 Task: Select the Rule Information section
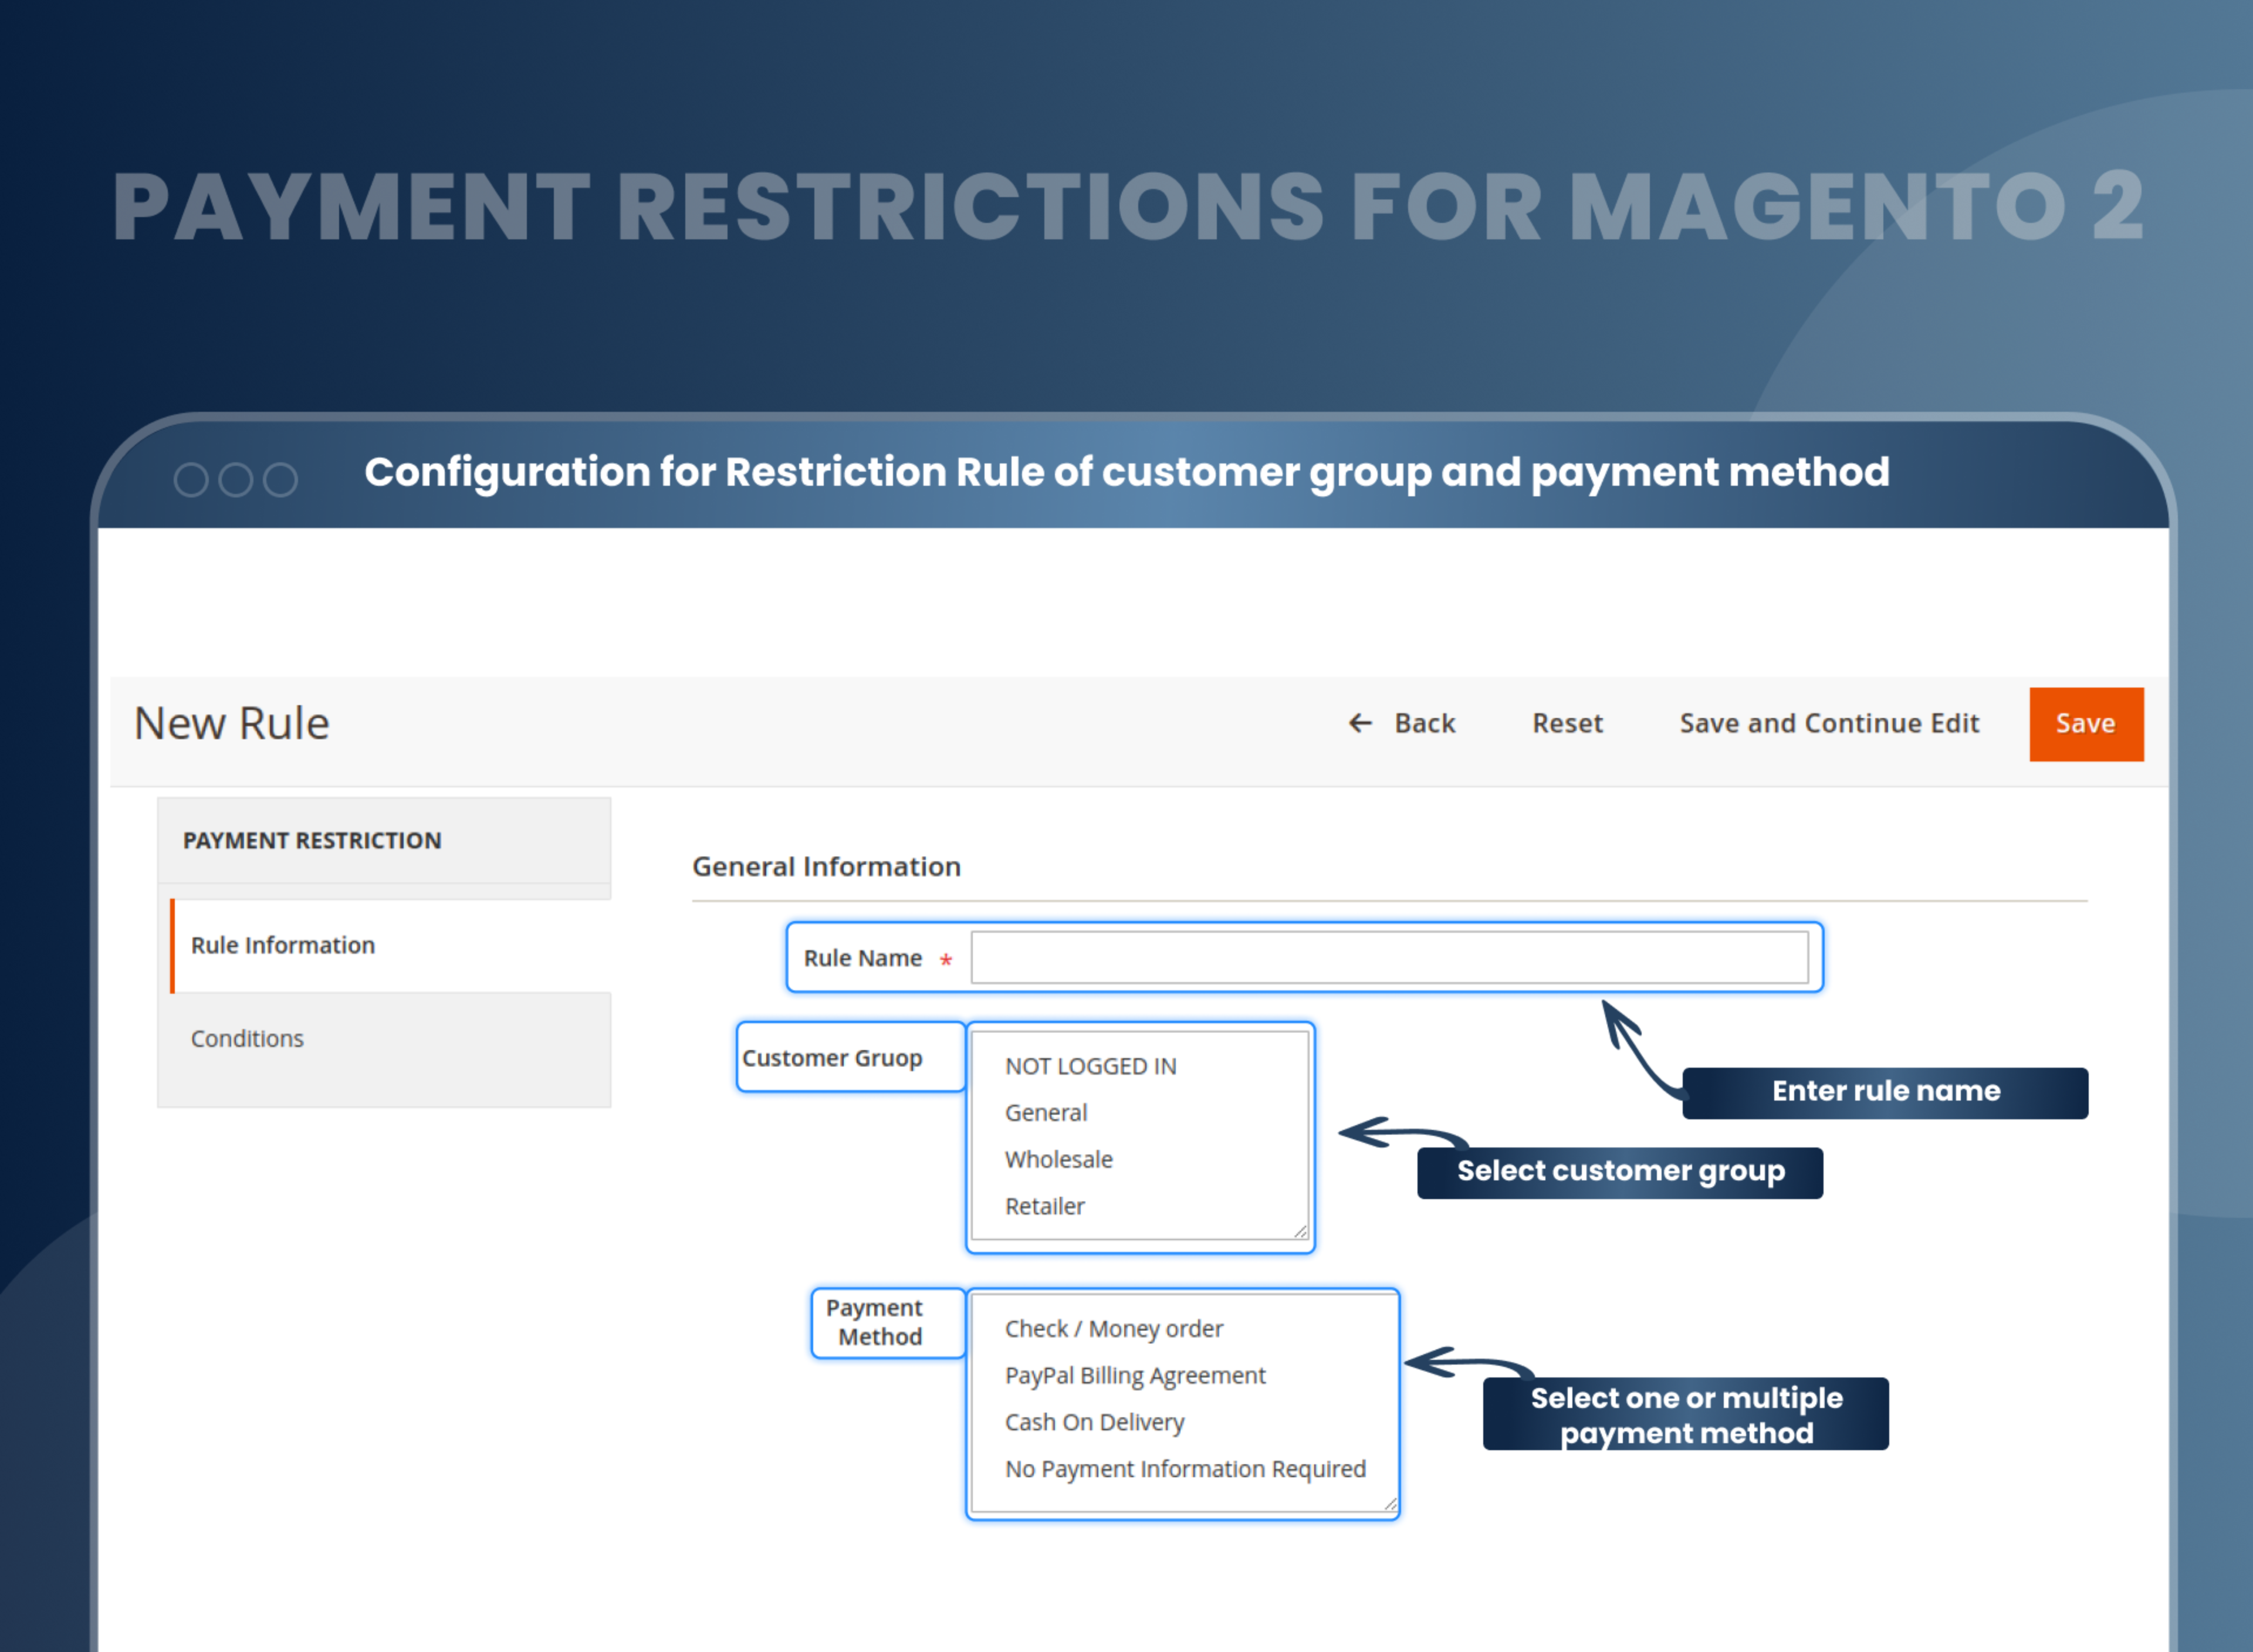(283, 945)
